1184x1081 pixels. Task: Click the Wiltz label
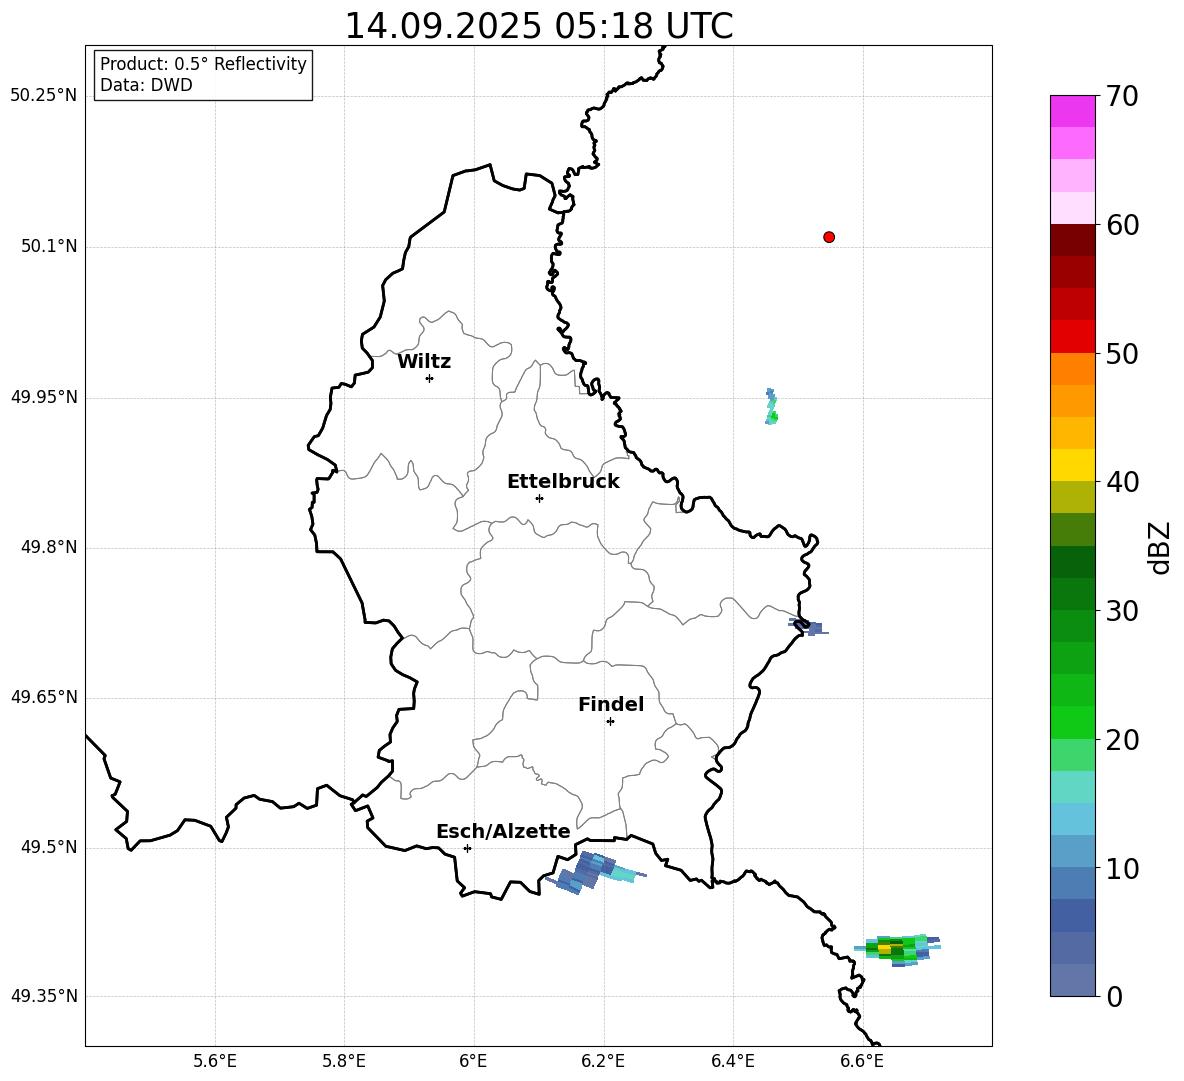coord(424,362)
